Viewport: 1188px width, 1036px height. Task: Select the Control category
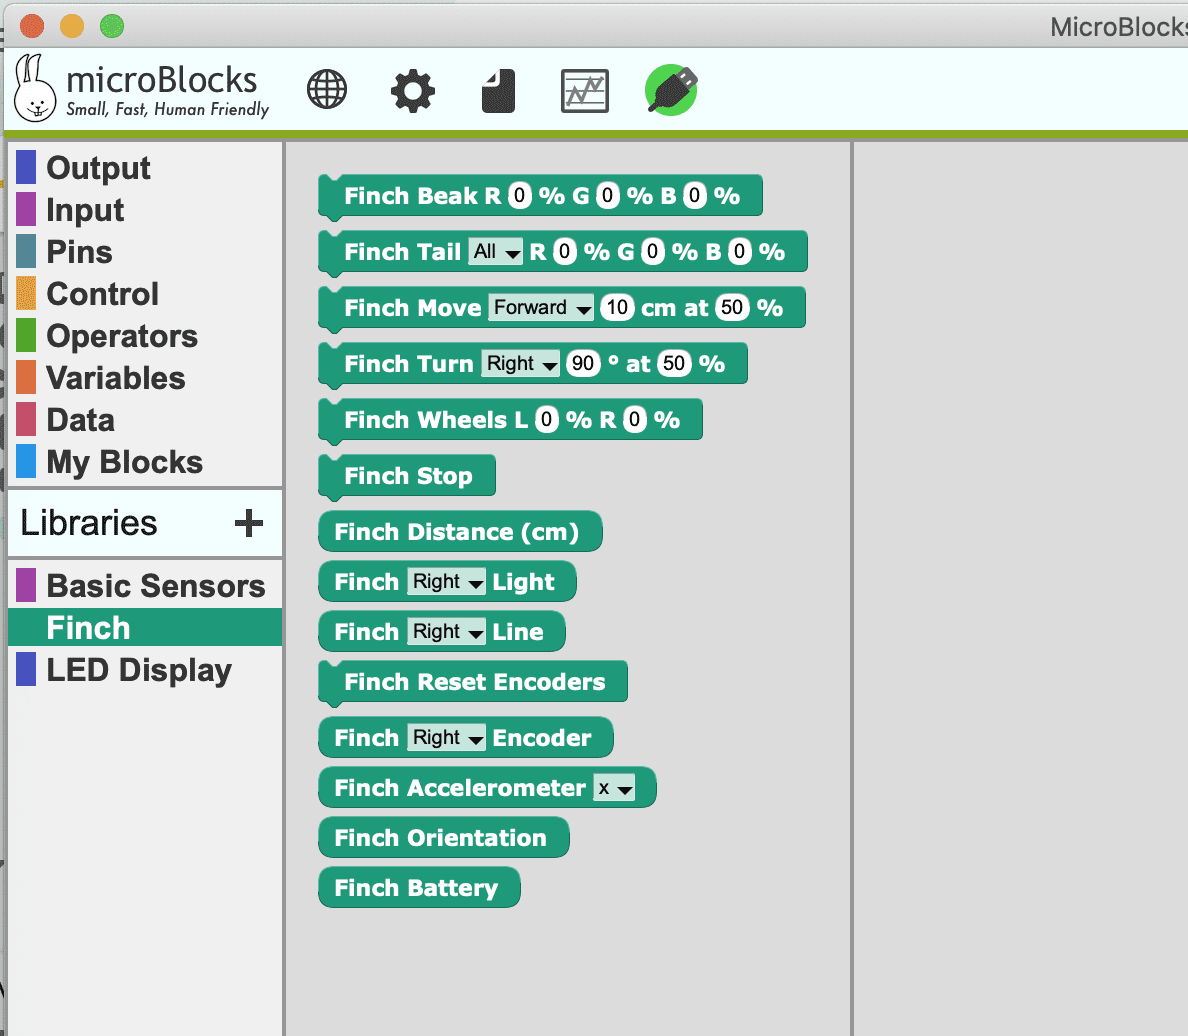coord(102,294)
